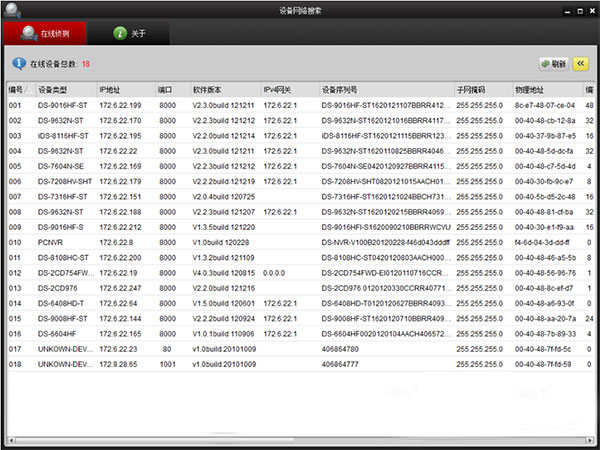Switch to the 关于 about tab
The width and height of the screenshot is (600, 450).
tap(128, 33)
